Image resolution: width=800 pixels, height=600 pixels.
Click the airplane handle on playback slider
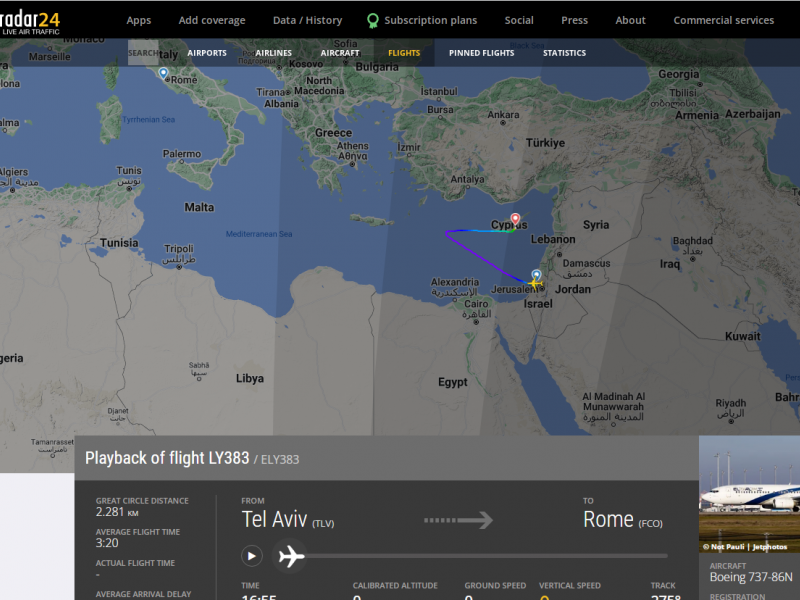291,556
